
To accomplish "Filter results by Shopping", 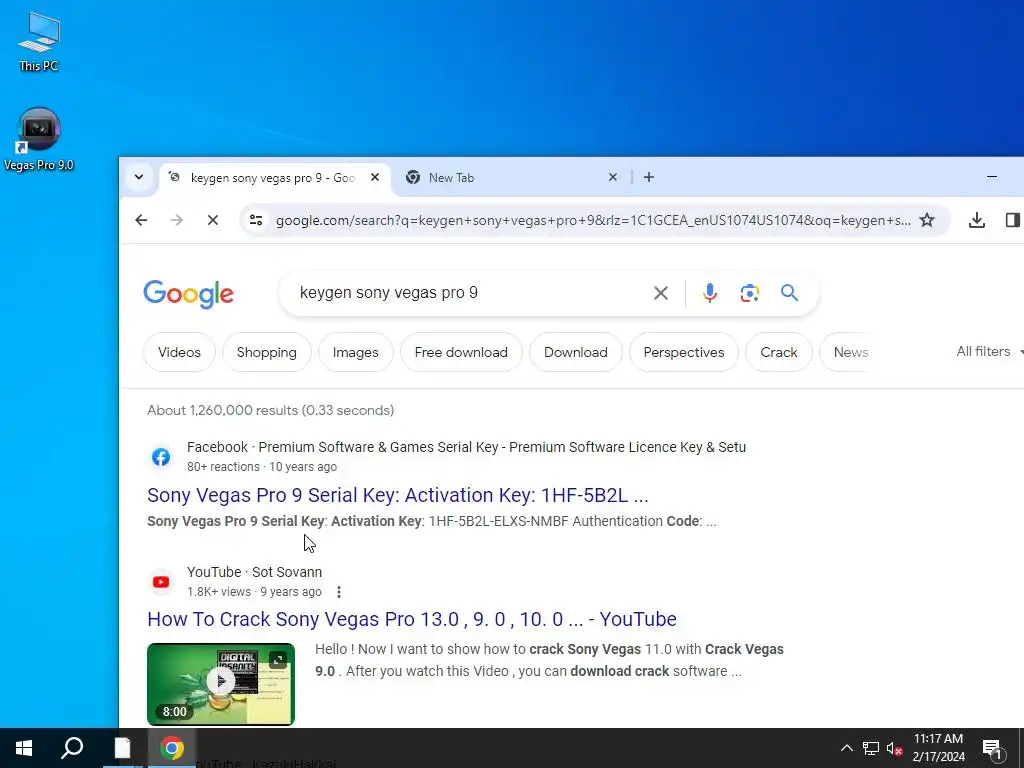I will (x=266, y=352).
